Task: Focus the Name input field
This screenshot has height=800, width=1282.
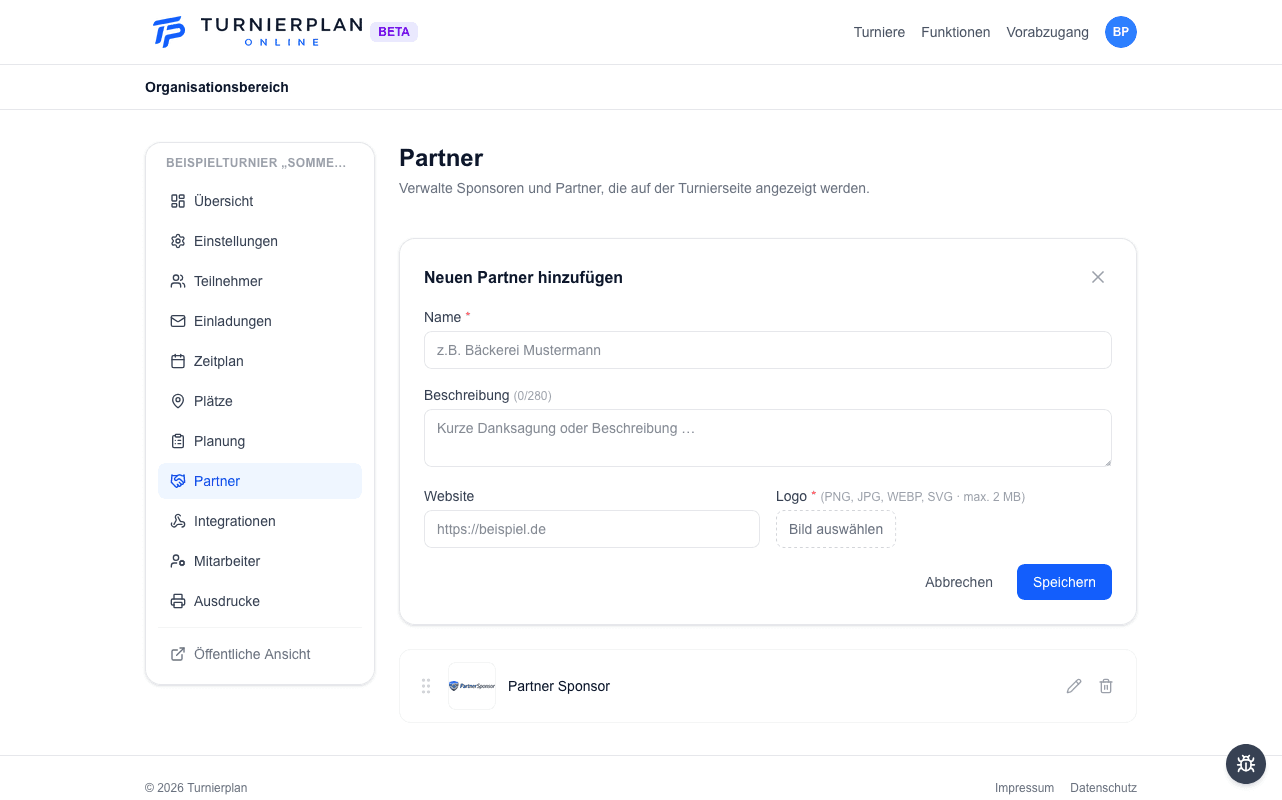Action: click(x=768, y=350)
